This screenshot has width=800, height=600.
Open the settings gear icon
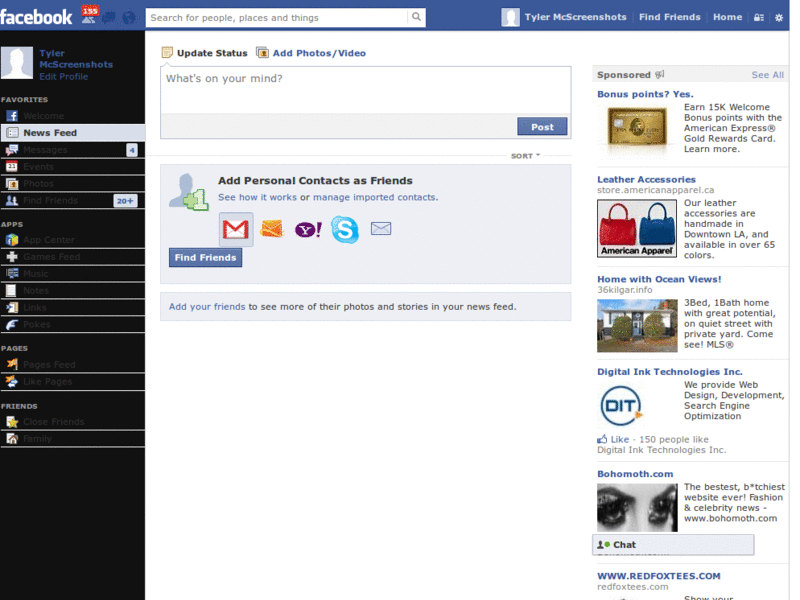(x=779, y=17)
